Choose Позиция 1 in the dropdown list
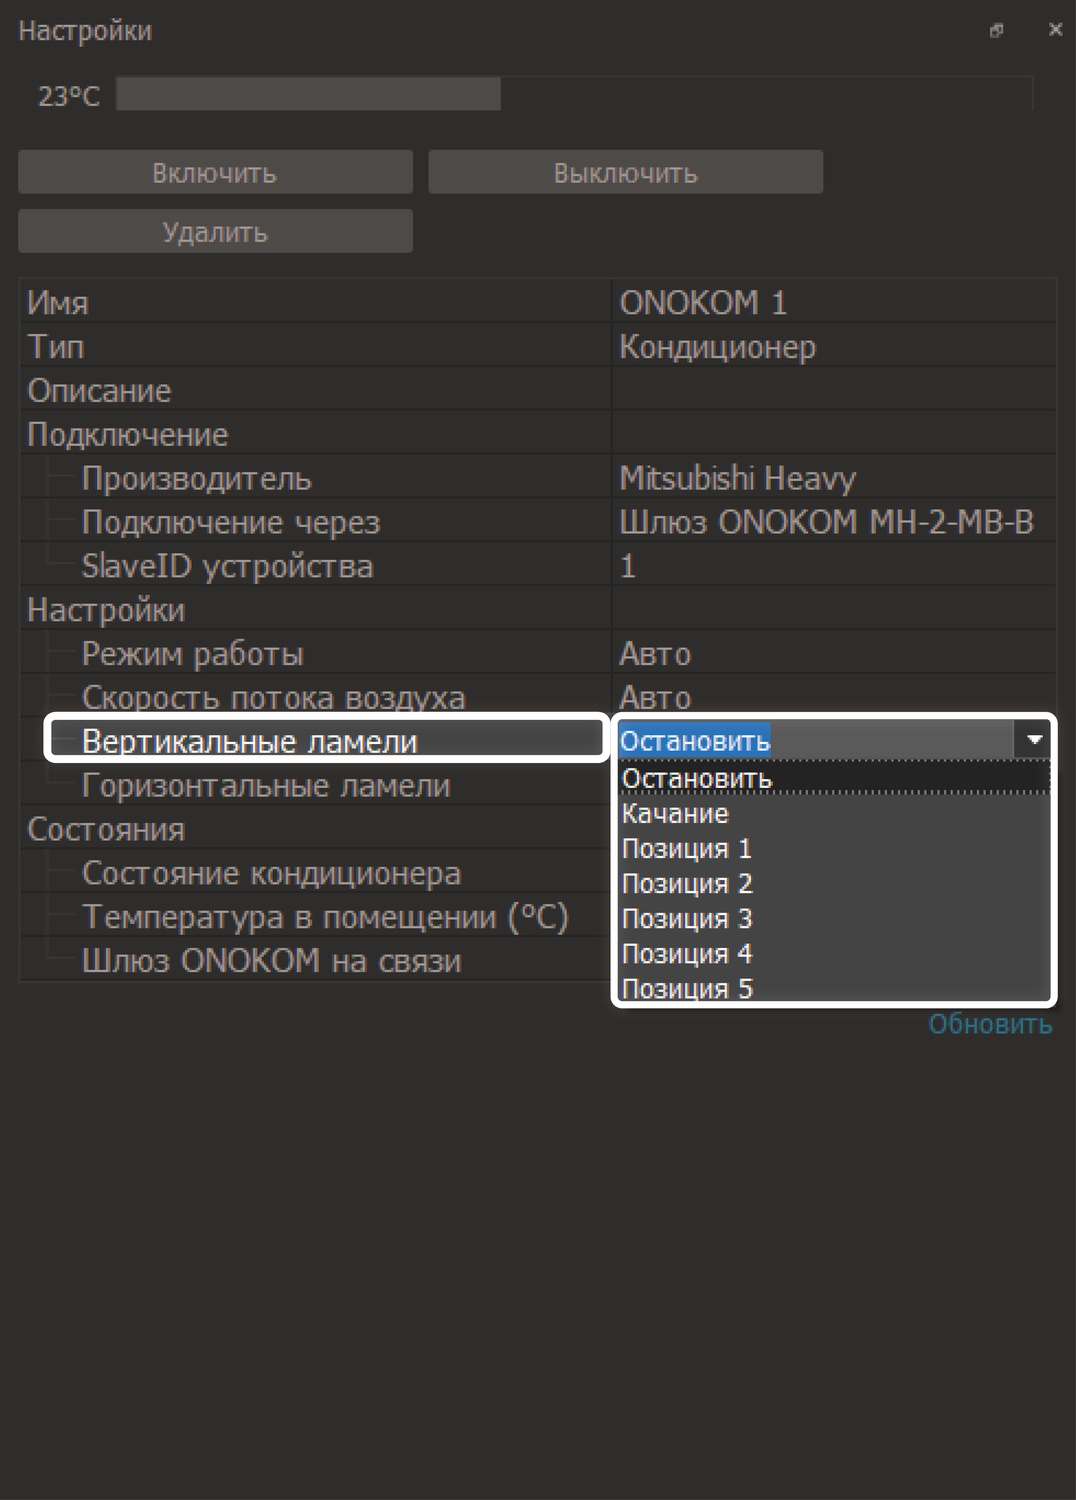 686,849
